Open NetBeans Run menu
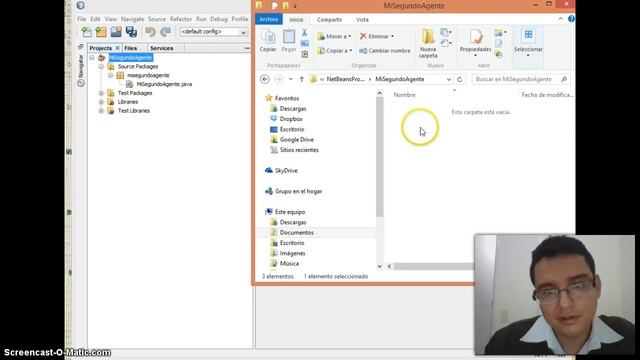The height and width of the screenshot is (360, 640). (x=201, y=19)
